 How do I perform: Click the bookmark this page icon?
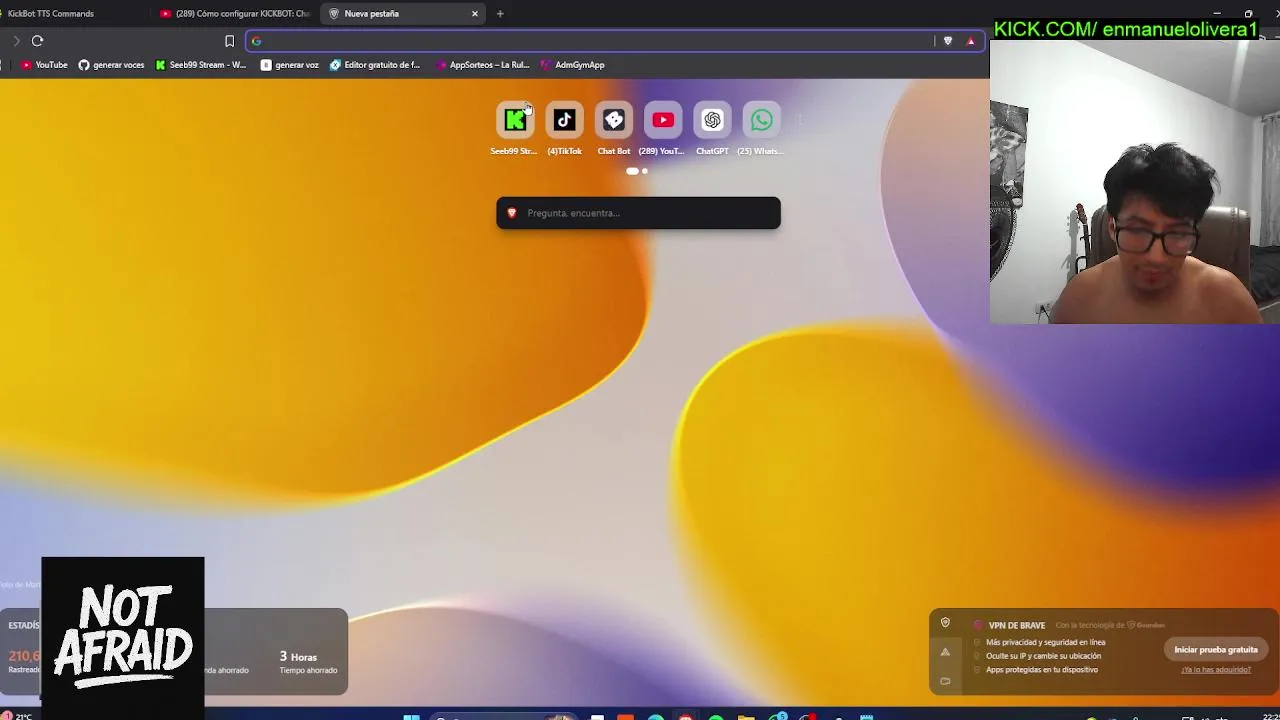[x=229, y=41]
